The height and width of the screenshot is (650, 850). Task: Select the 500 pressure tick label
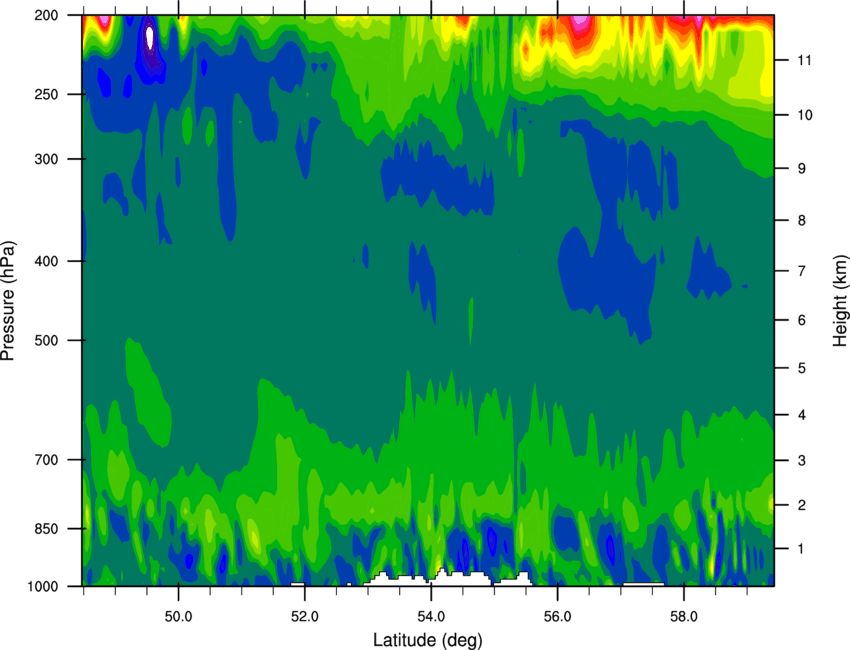(46, 340)
